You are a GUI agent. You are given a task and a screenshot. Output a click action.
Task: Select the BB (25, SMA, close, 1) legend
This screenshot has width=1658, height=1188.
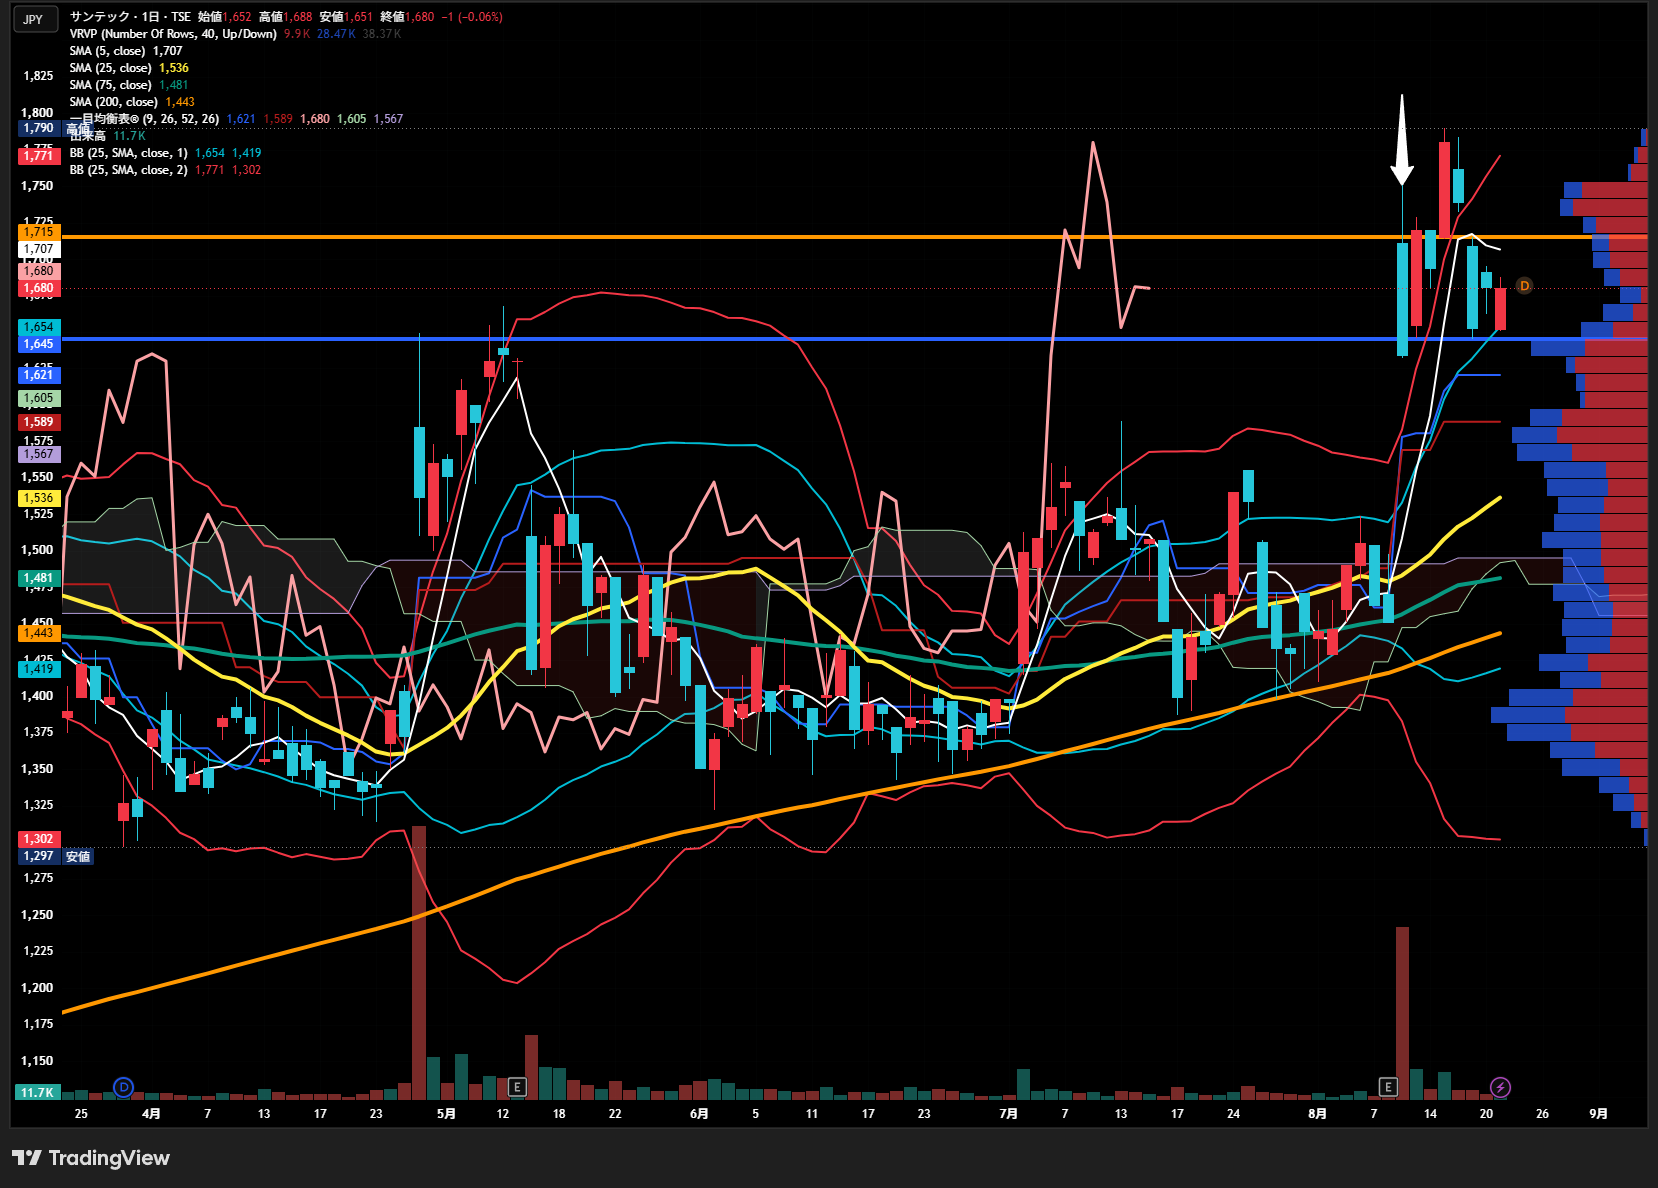pyautogui.click(x=129, y=153)
